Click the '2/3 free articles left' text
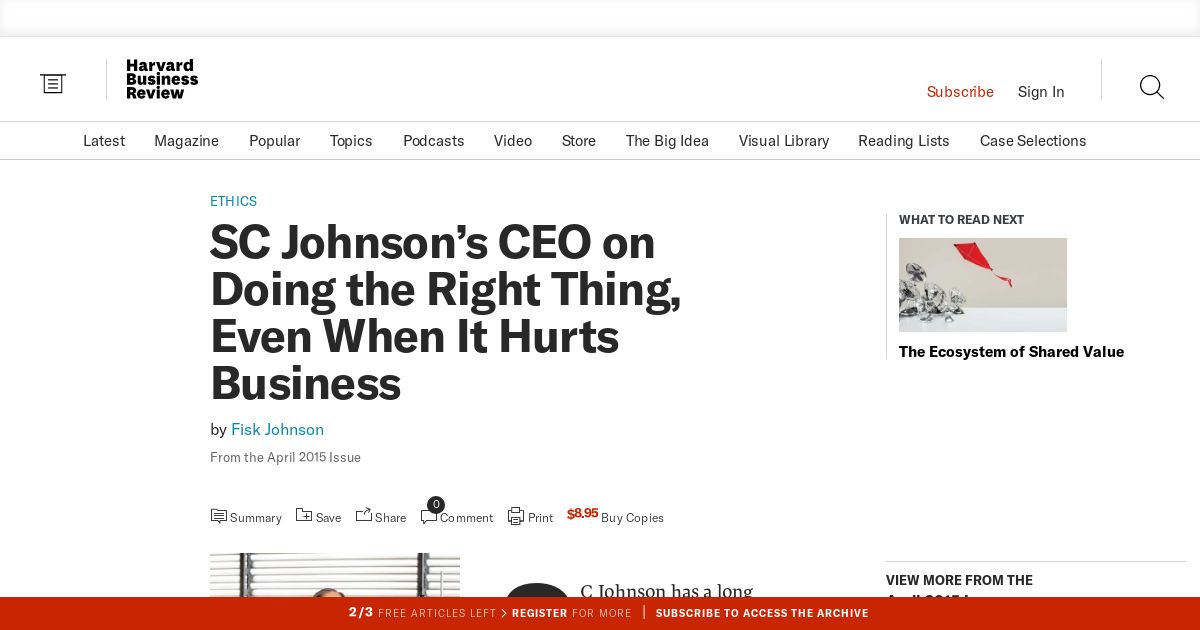This screenshot has width=1200, height=630. [422, 613]
